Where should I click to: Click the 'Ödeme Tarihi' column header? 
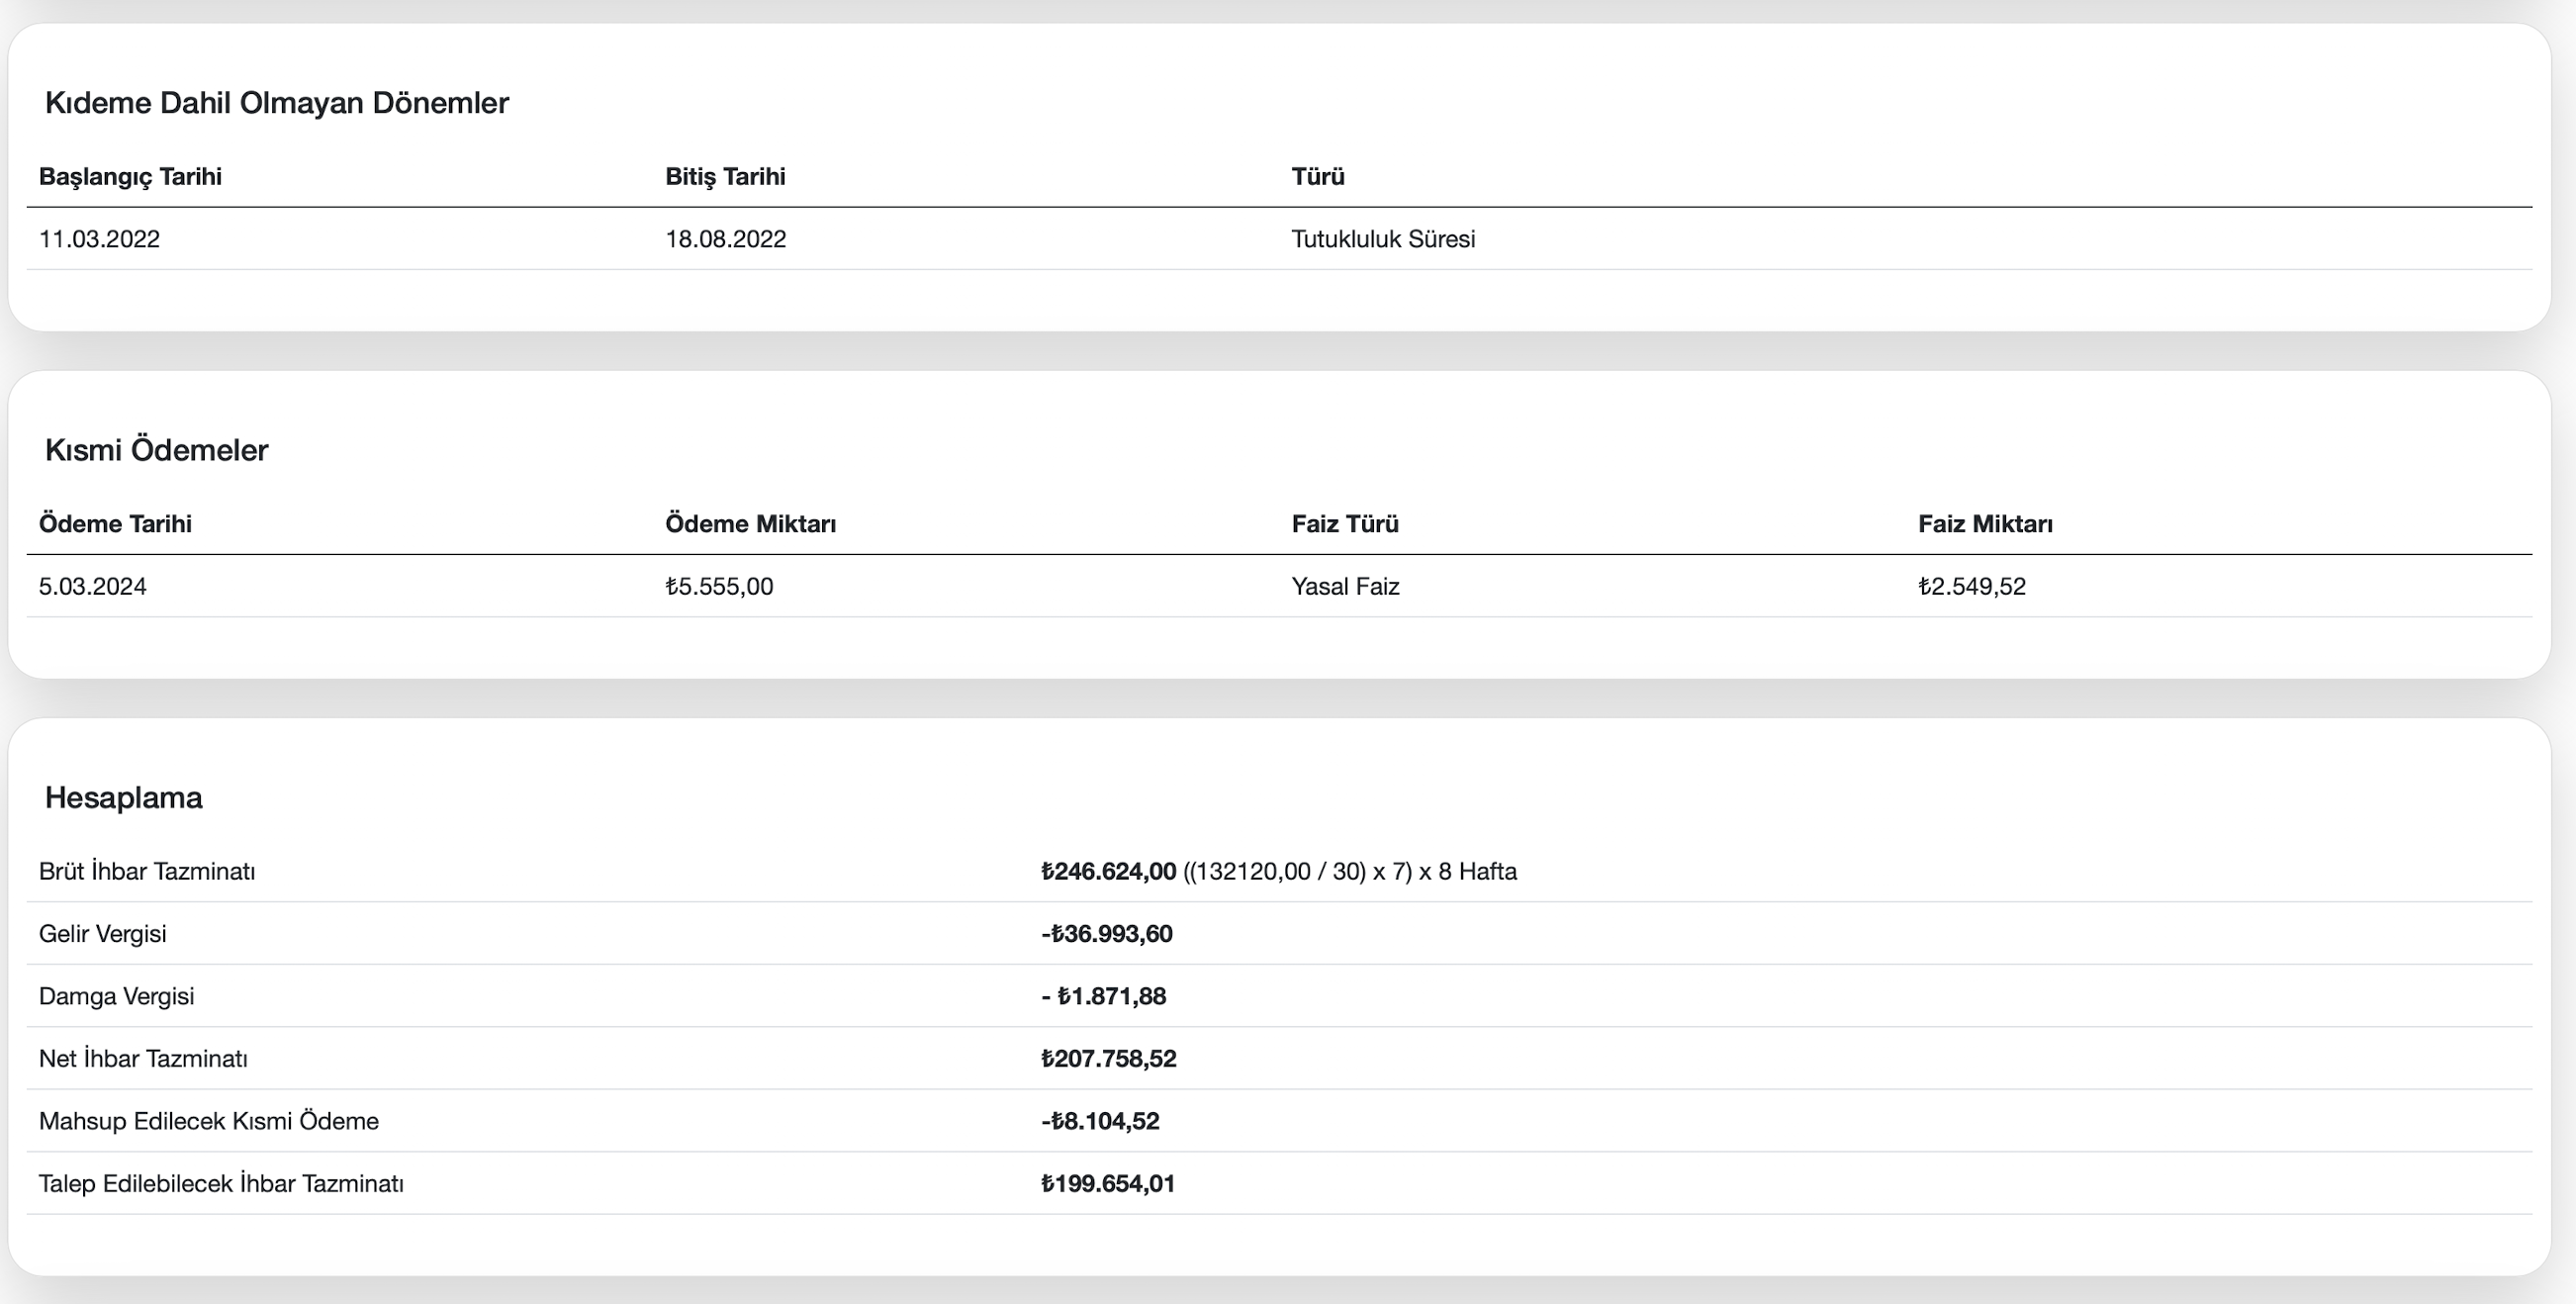115,524
